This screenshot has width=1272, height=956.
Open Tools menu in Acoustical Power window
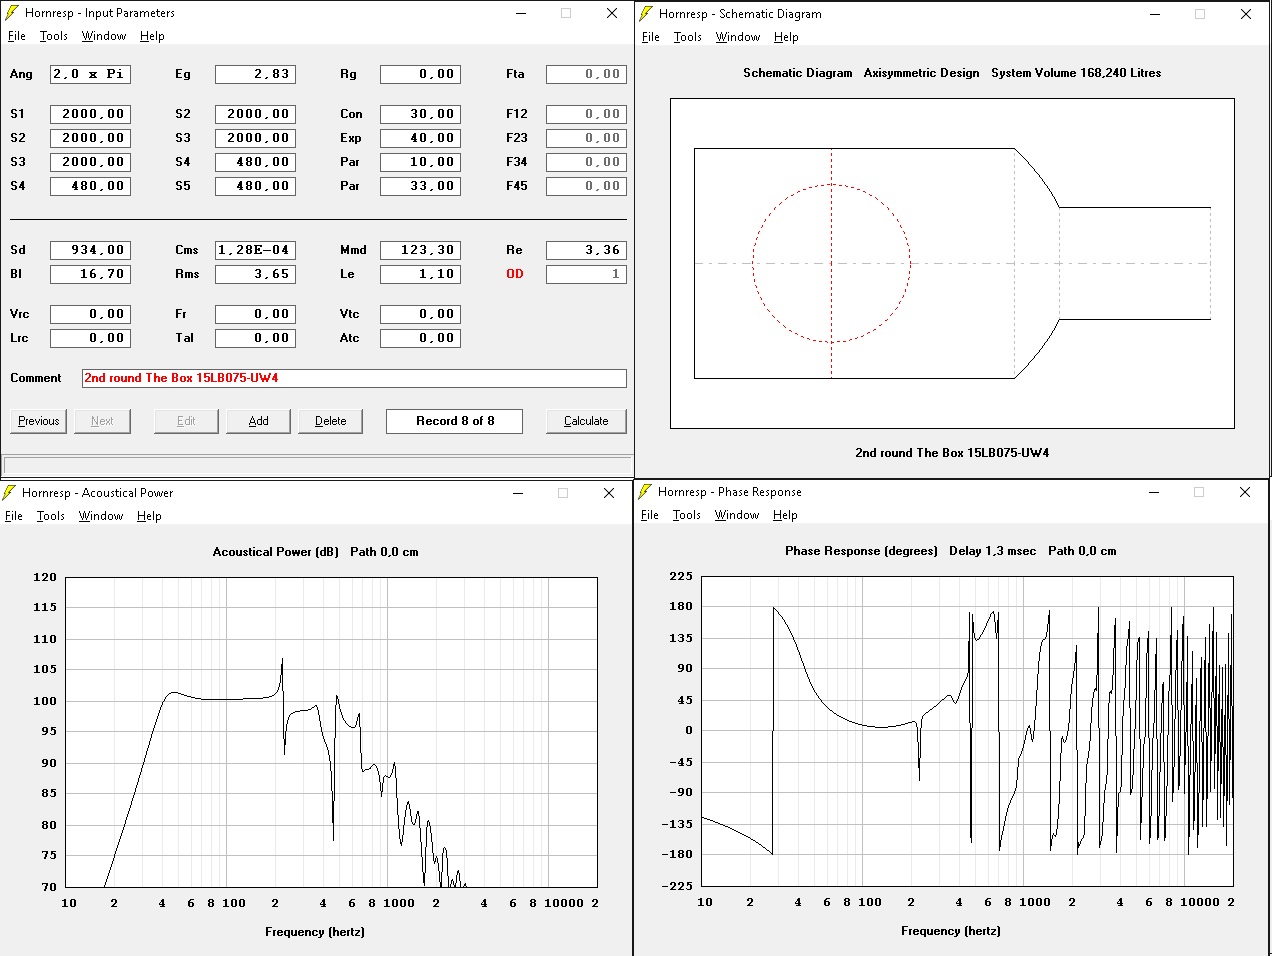(51, 516)
